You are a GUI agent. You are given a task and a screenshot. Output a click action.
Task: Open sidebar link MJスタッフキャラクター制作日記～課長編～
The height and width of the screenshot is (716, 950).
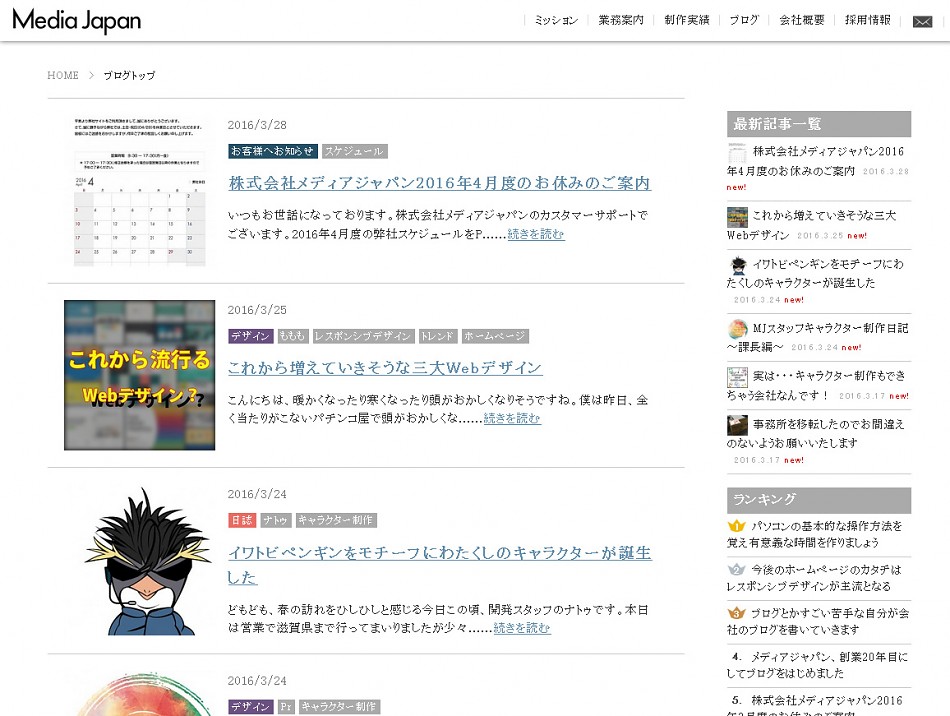coord(818,337)
